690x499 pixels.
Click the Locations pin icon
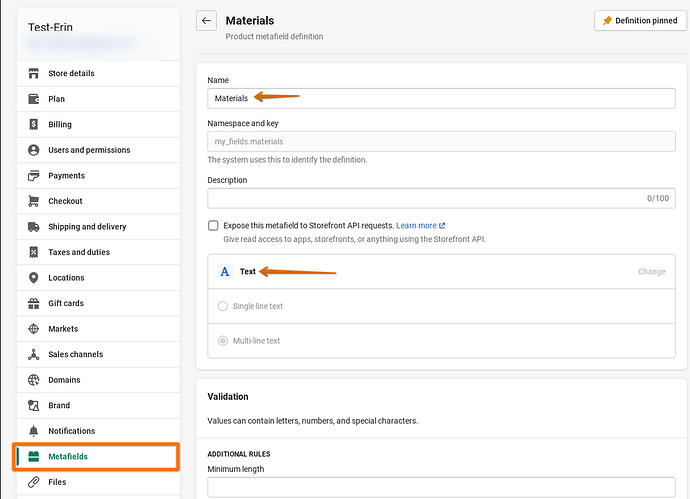[34, 278]
